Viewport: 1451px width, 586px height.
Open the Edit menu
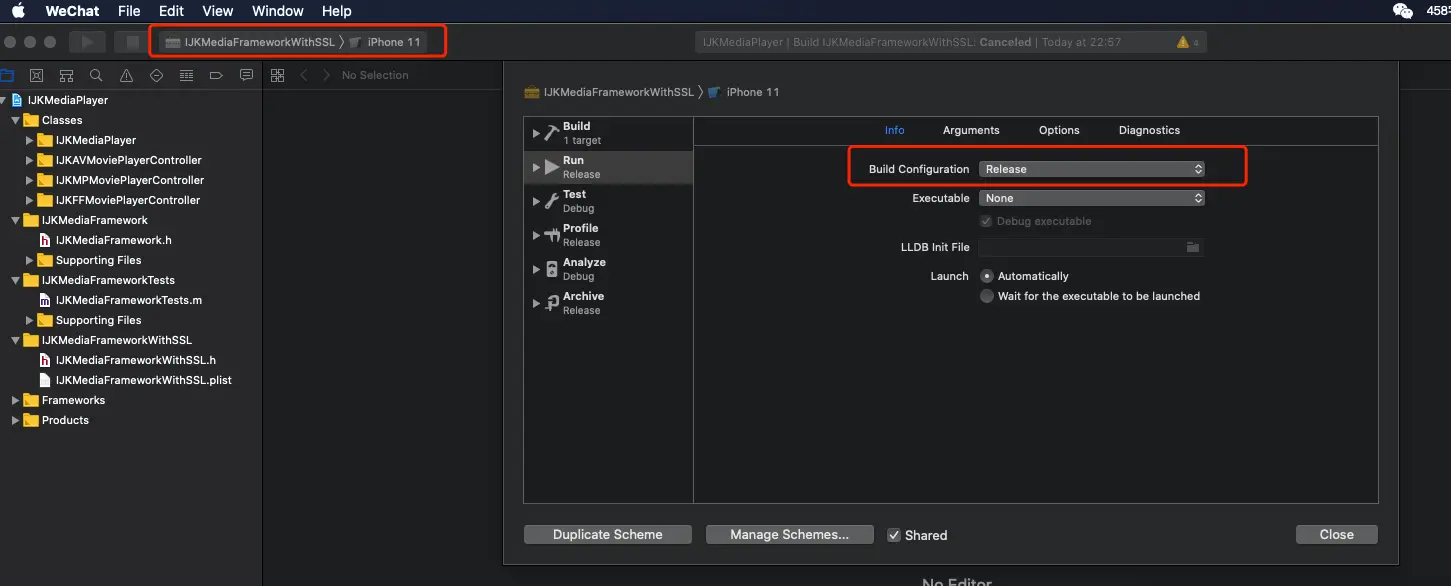point(171,11)
